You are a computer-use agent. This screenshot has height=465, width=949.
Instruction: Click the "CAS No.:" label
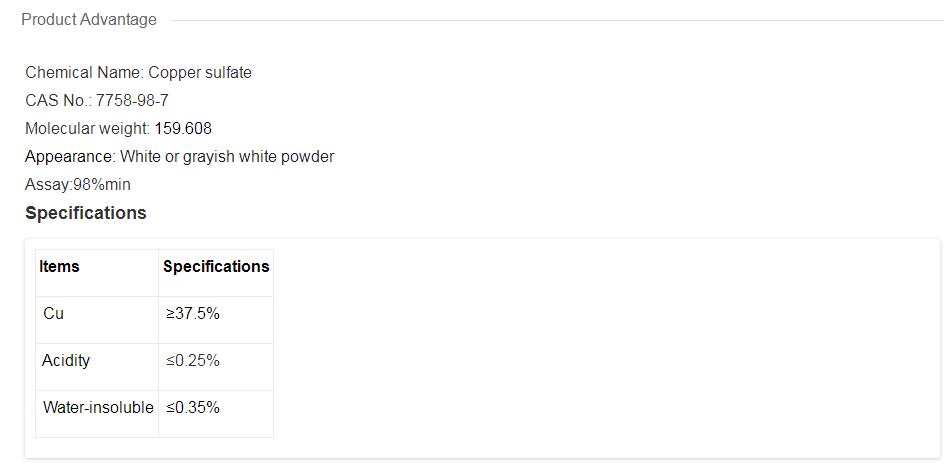click(x=58, y=101)
